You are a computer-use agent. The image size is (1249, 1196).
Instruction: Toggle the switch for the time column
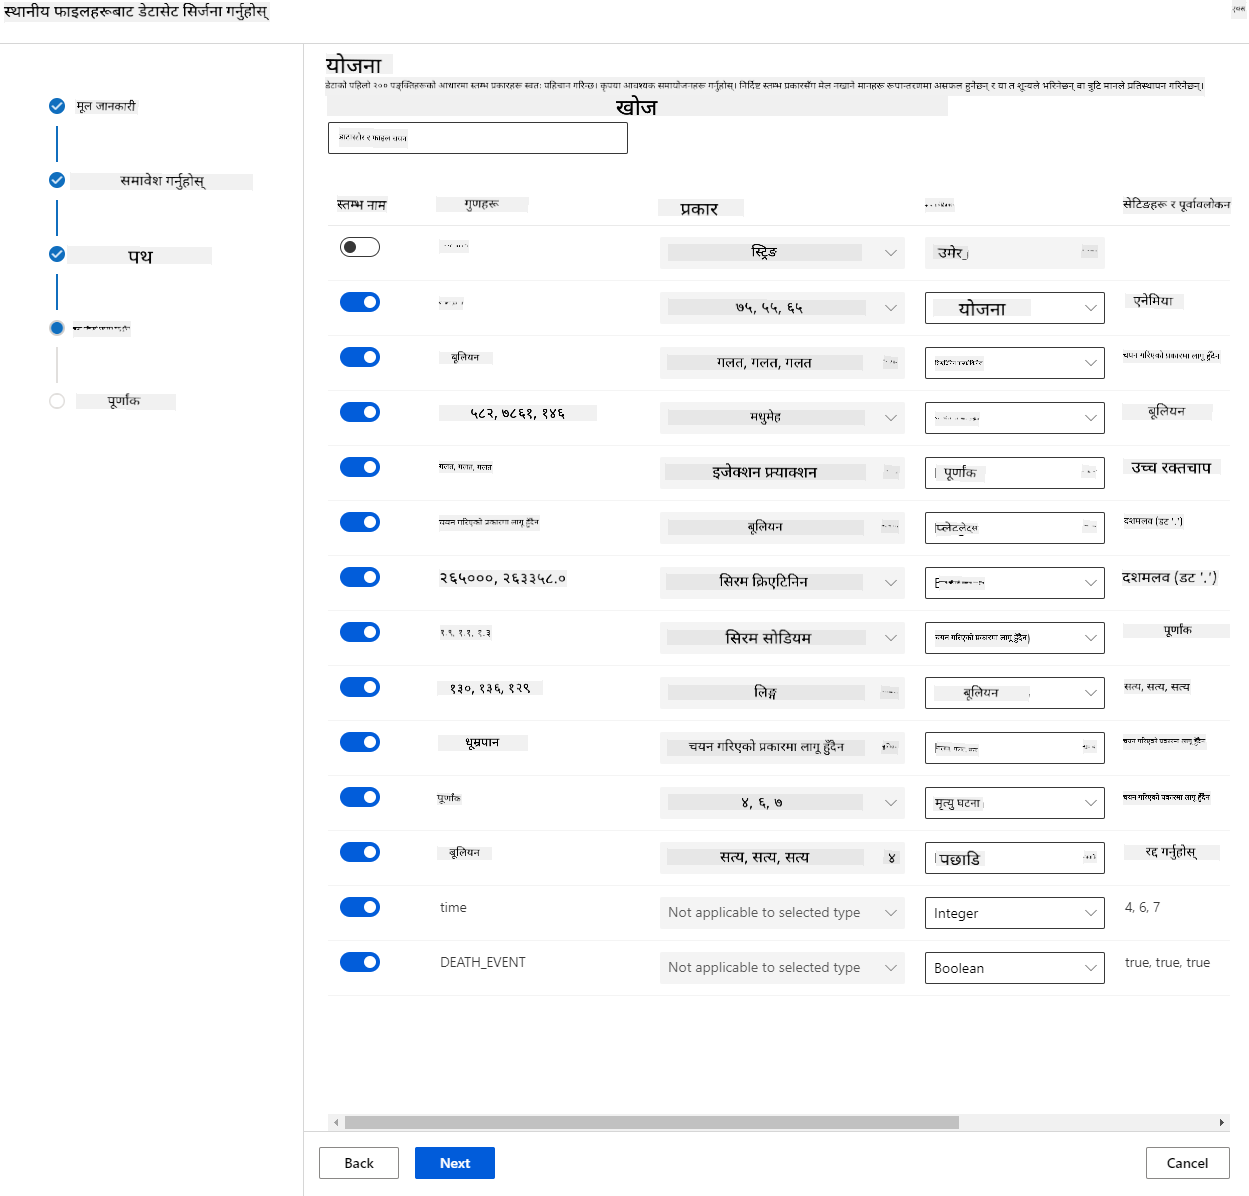pyautogui.click(x=360, y=907)
